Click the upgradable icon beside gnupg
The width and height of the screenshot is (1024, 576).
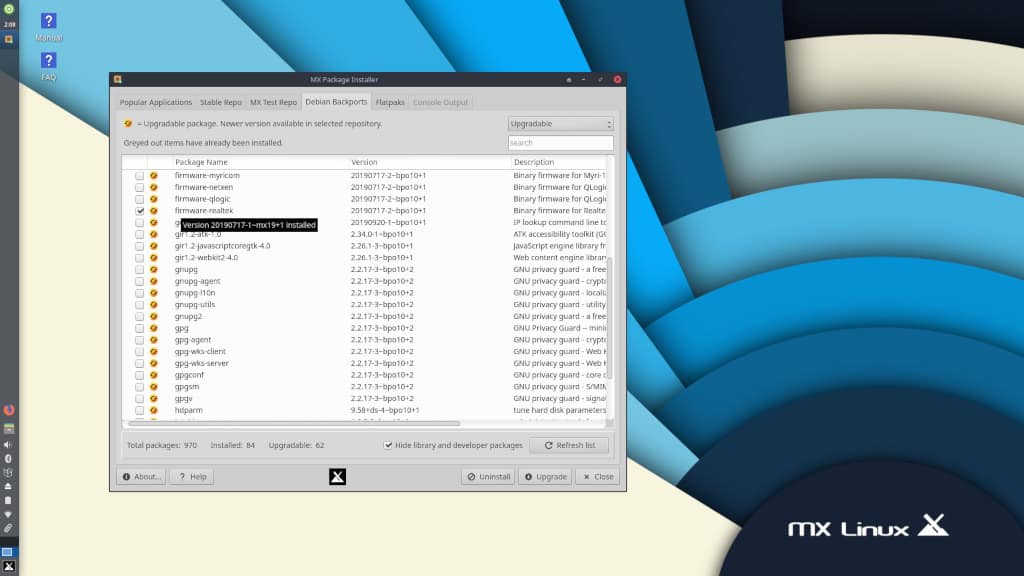pos(154,269)
